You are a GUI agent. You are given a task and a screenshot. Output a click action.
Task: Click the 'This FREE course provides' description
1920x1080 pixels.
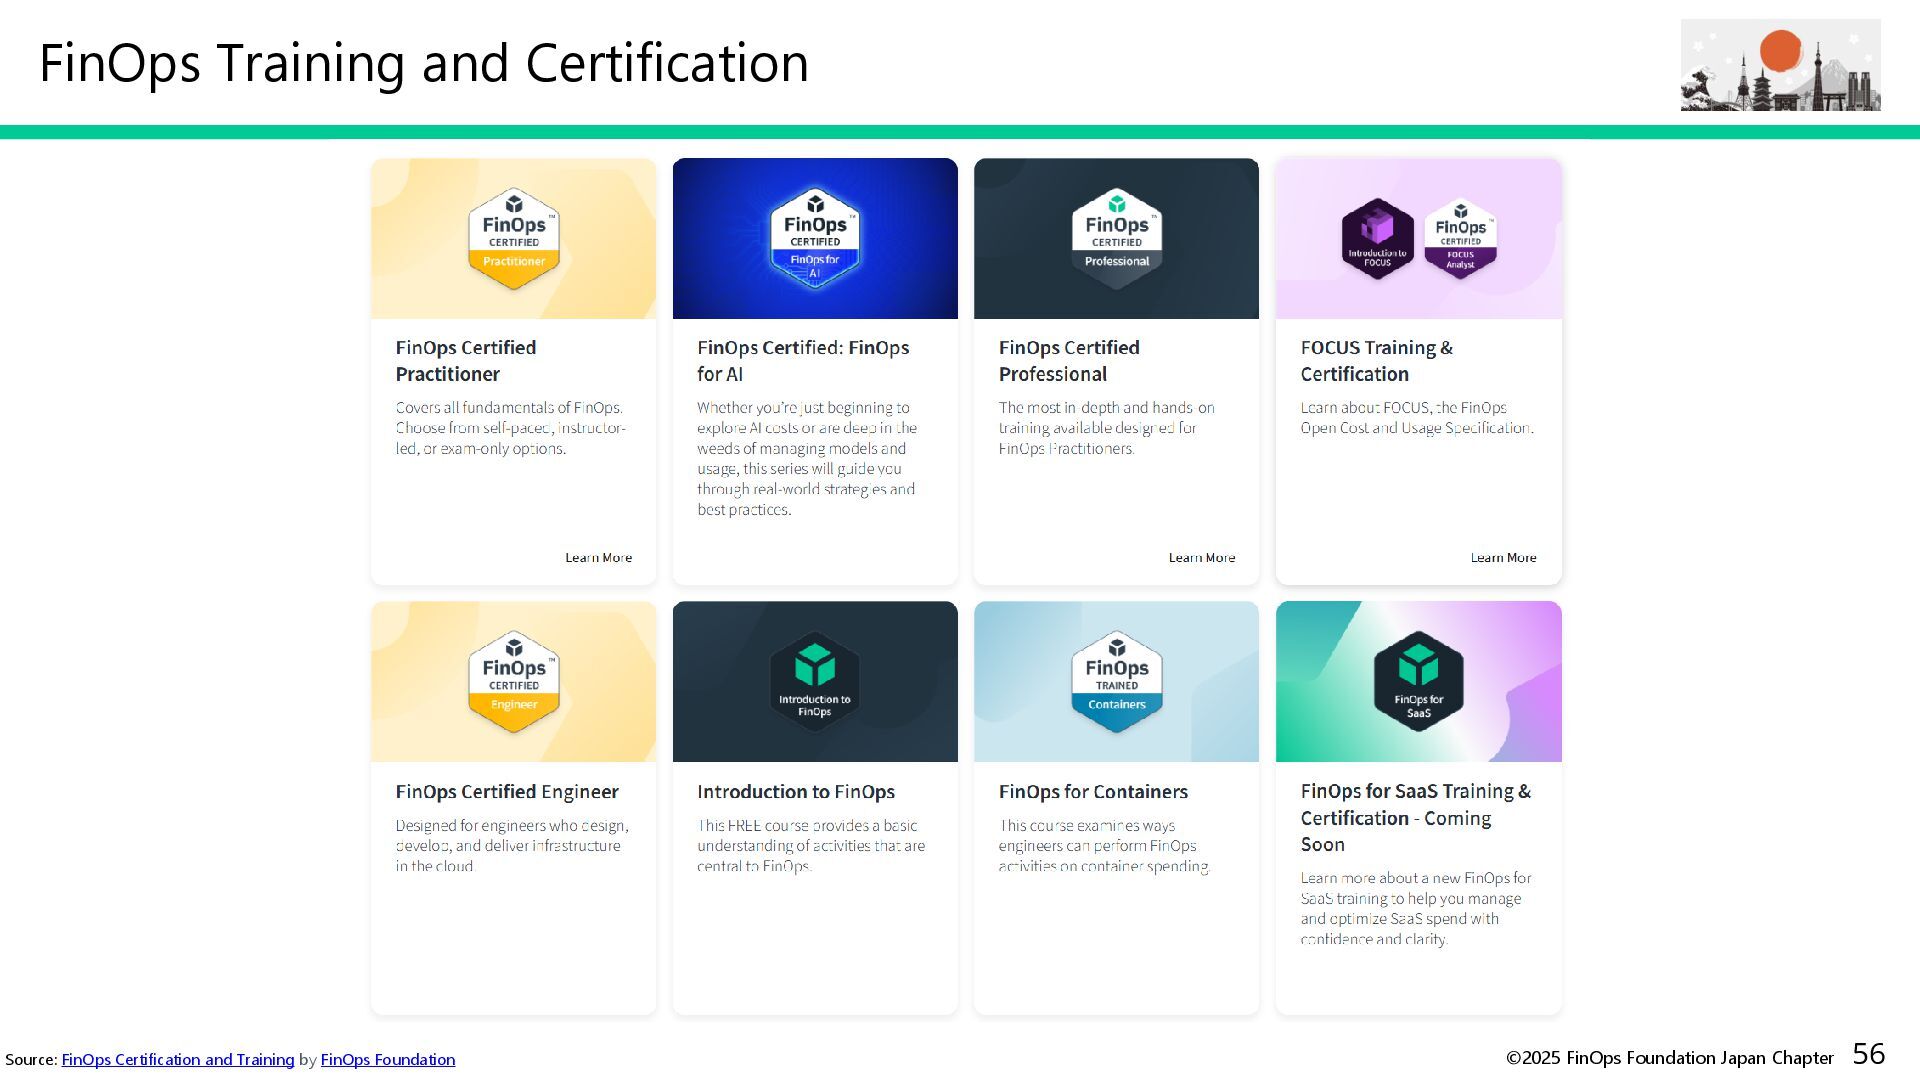(811, 846)
